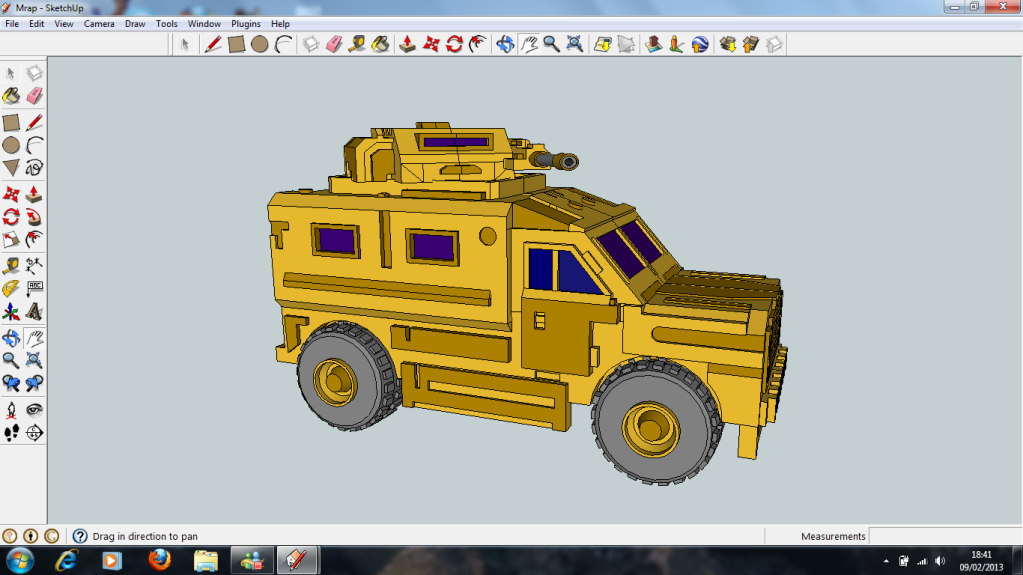Select the Text label tool
Screen dimensions: 1023x575
[34, 288]
